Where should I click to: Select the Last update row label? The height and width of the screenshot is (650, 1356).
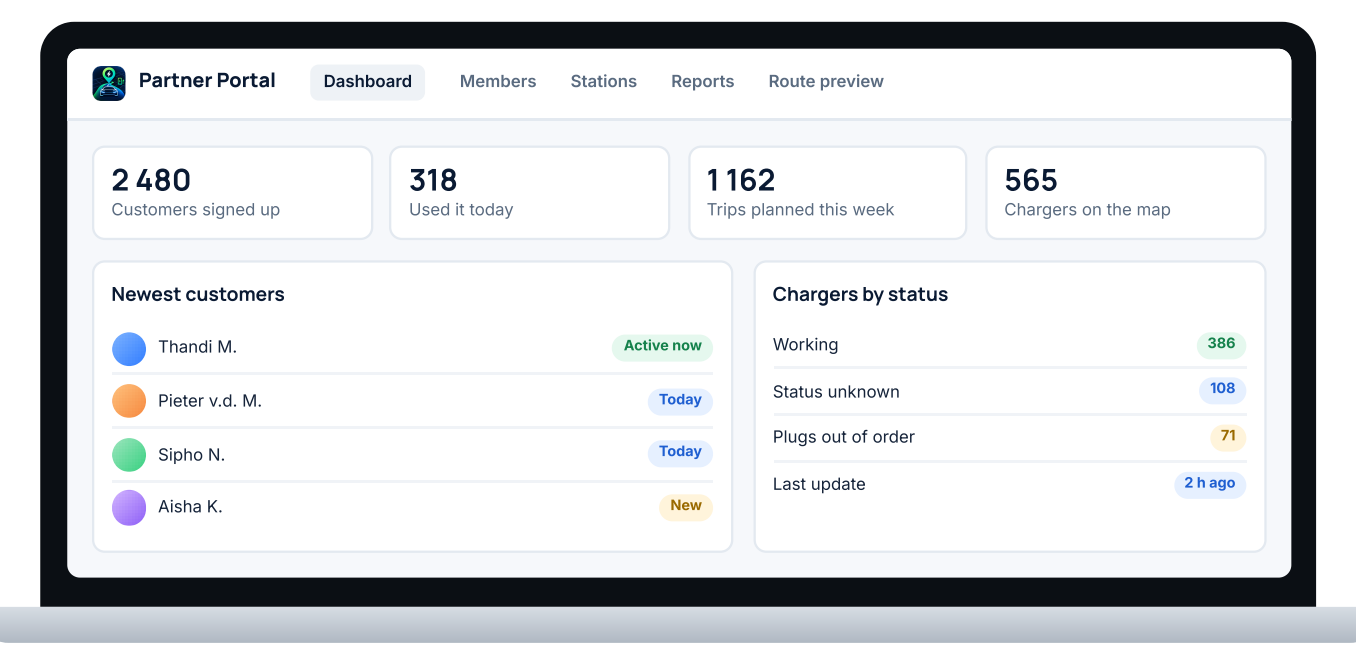[819, 484]
